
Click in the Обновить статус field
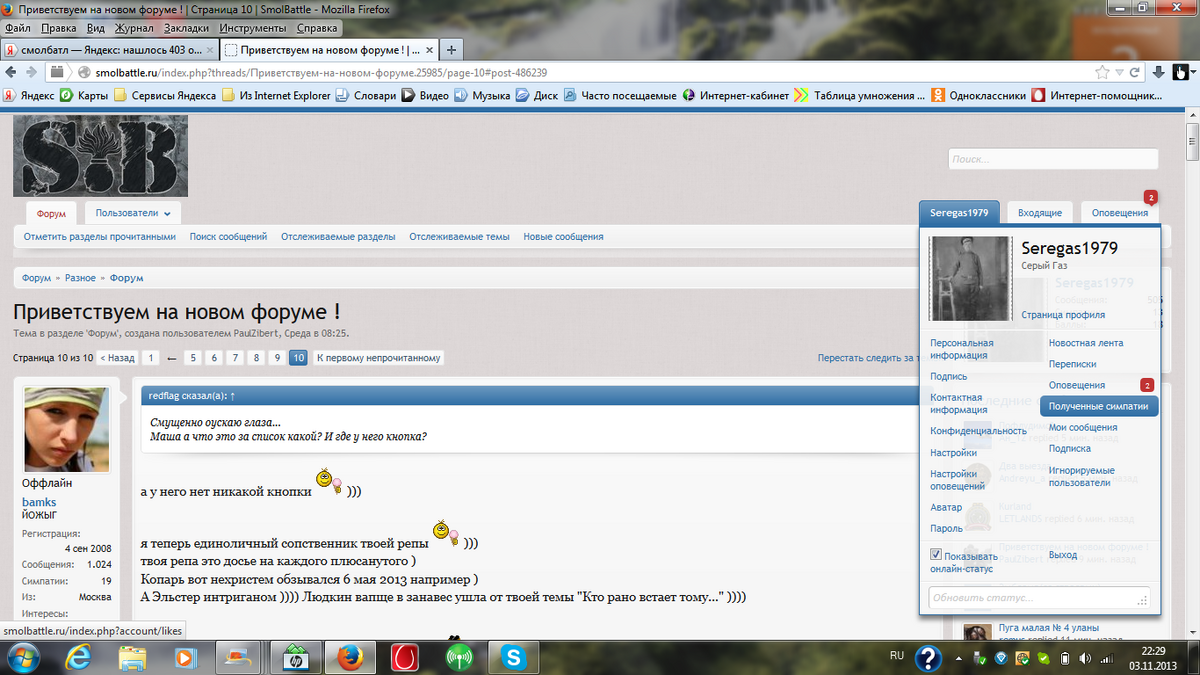tap(1039, 598)
